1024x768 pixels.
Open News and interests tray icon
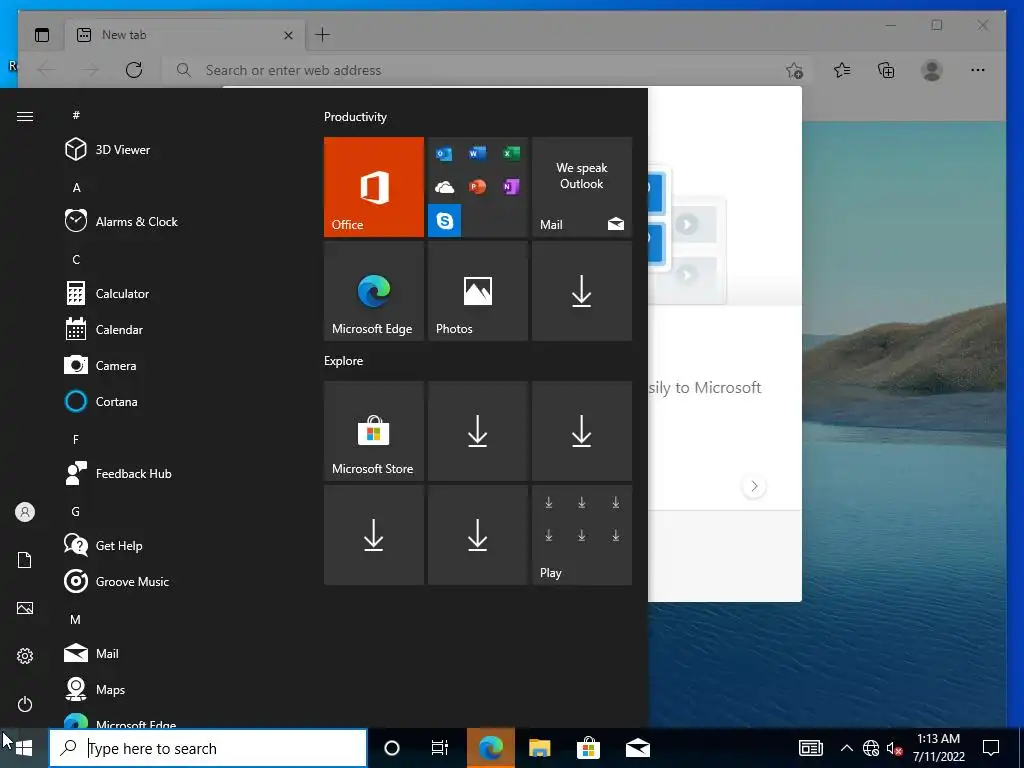tap(810, 748)
